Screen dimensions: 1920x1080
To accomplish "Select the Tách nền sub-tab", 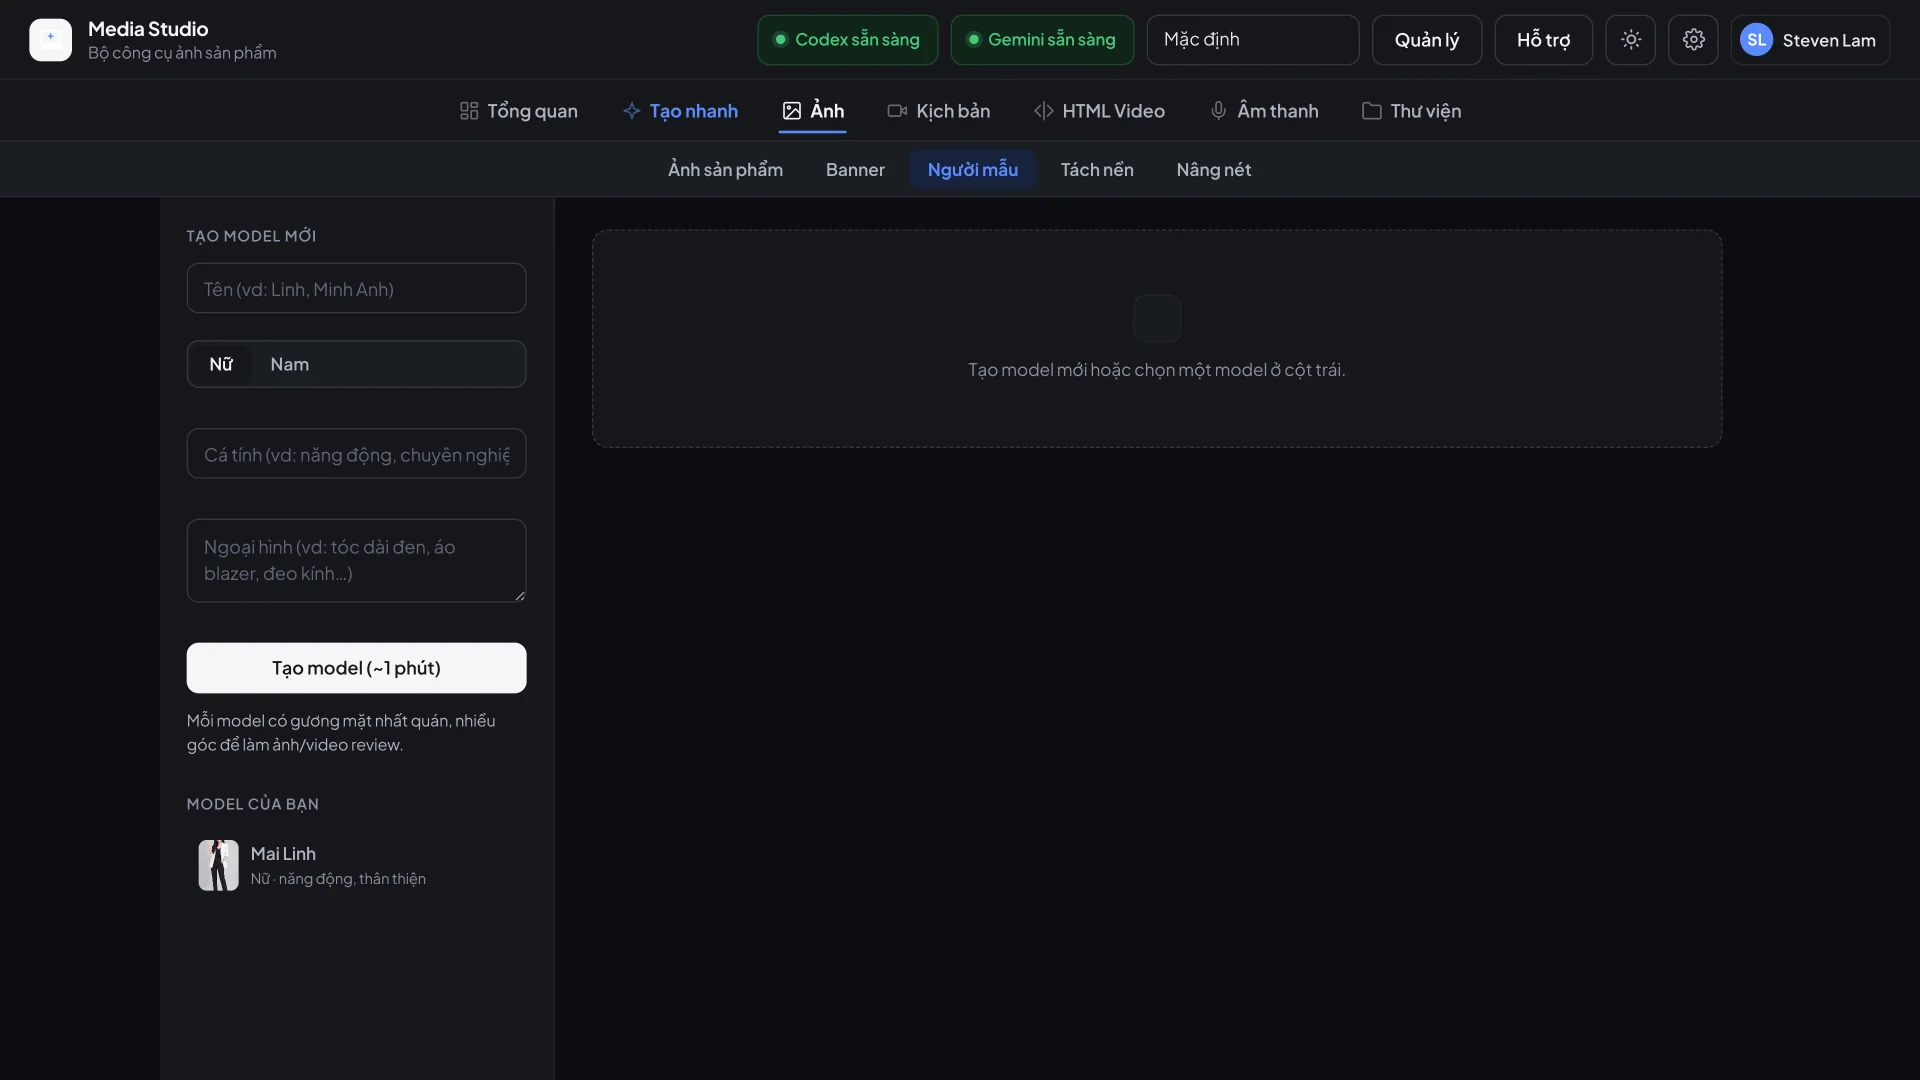I will tap(1097, 170).
